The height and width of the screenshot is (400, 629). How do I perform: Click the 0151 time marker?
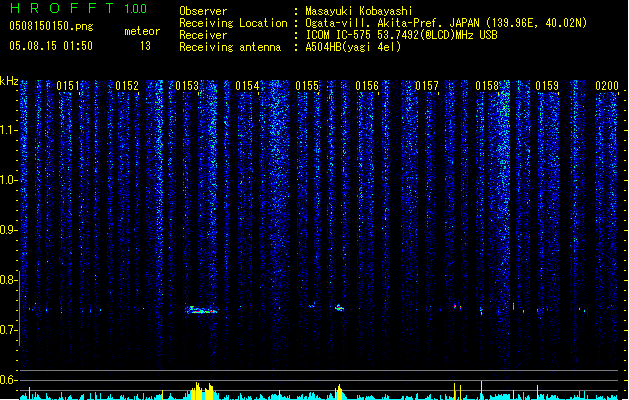[x=68, y=86]
